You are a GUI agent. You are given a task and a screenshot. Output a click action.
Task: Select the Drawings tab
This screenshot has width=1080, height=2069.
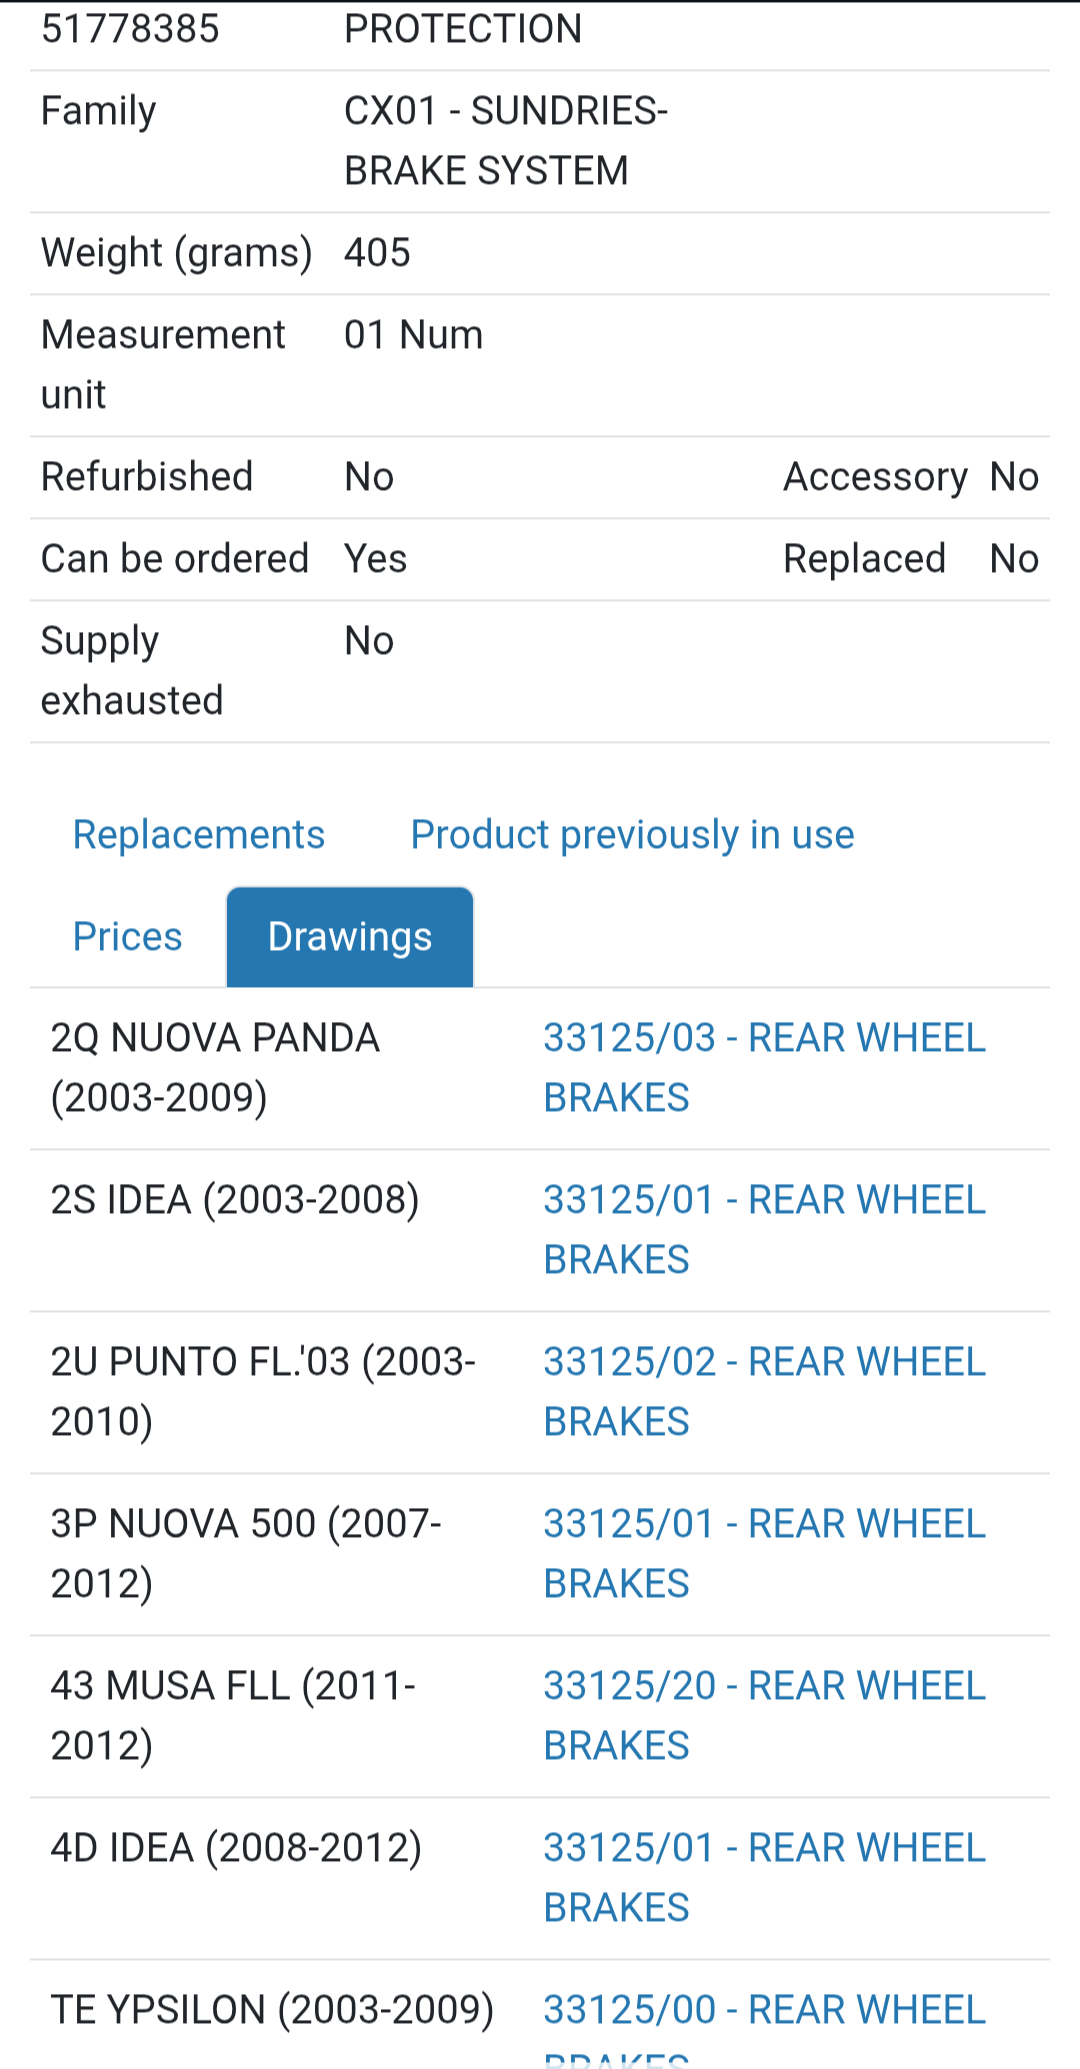coord(350,937)
